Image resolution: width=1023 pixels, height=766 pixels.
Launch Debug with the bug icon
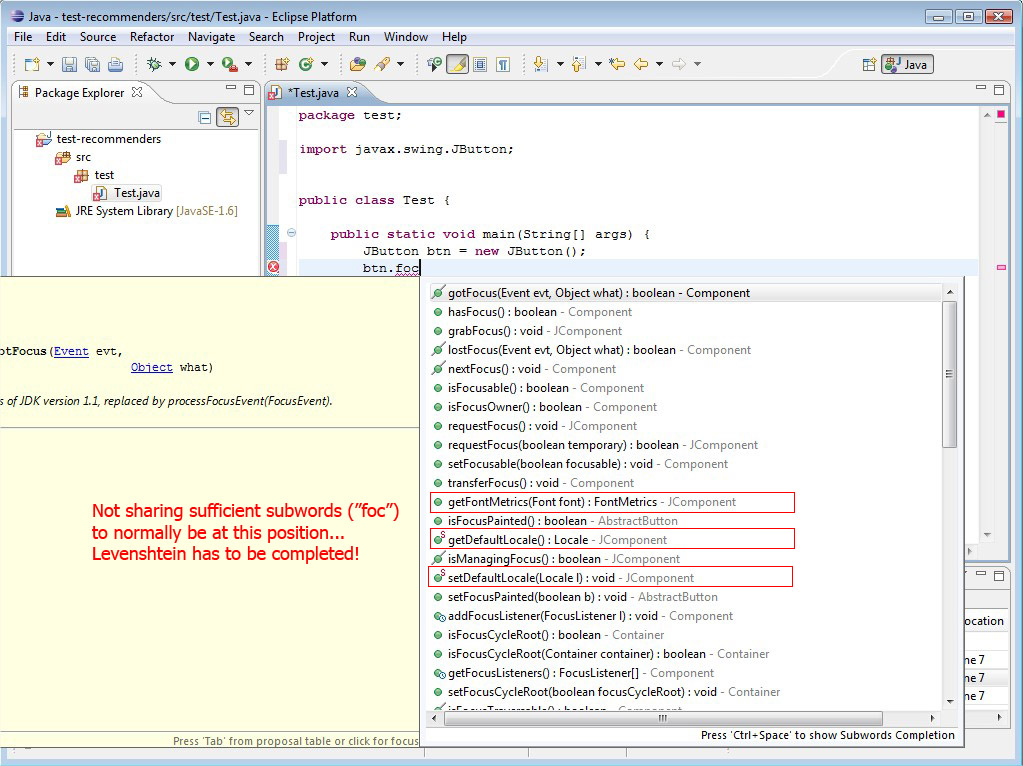(x=154, y=64)
